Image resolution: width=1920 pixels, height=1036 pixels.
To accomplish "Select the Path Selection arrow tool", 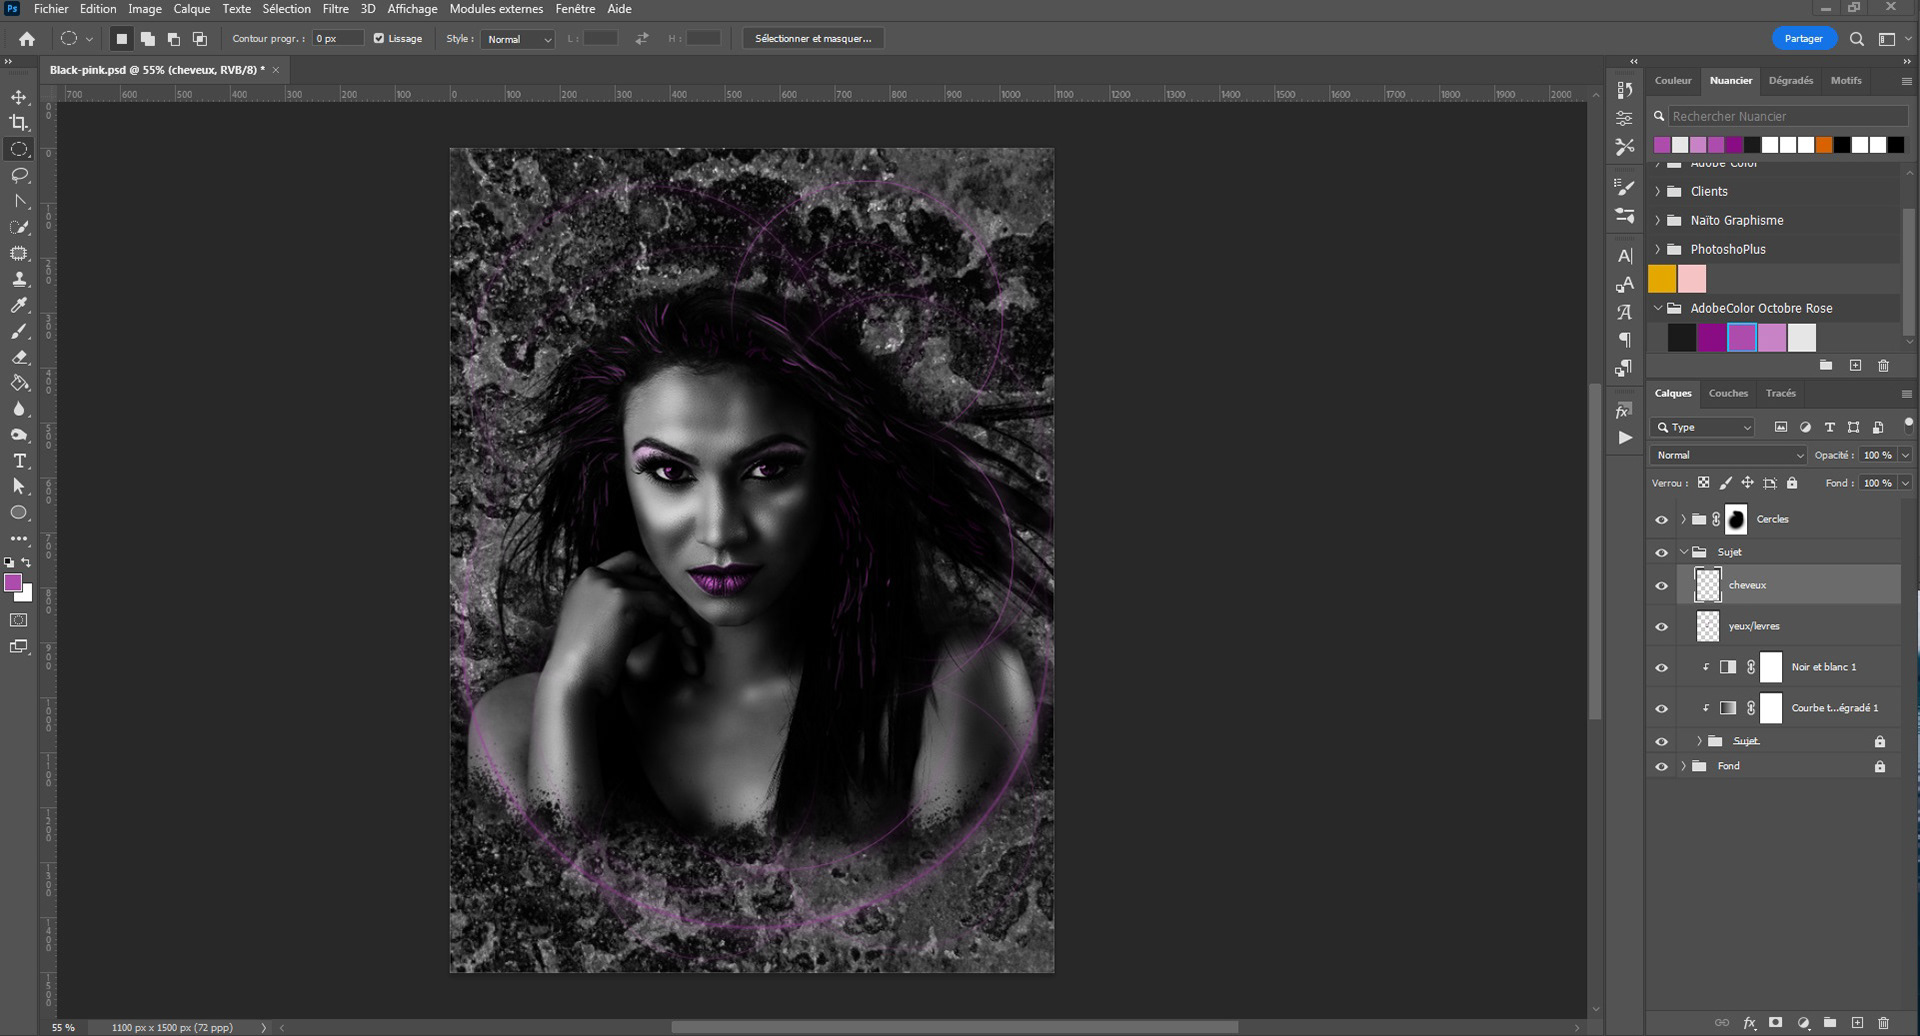I will tap(19, 486).
